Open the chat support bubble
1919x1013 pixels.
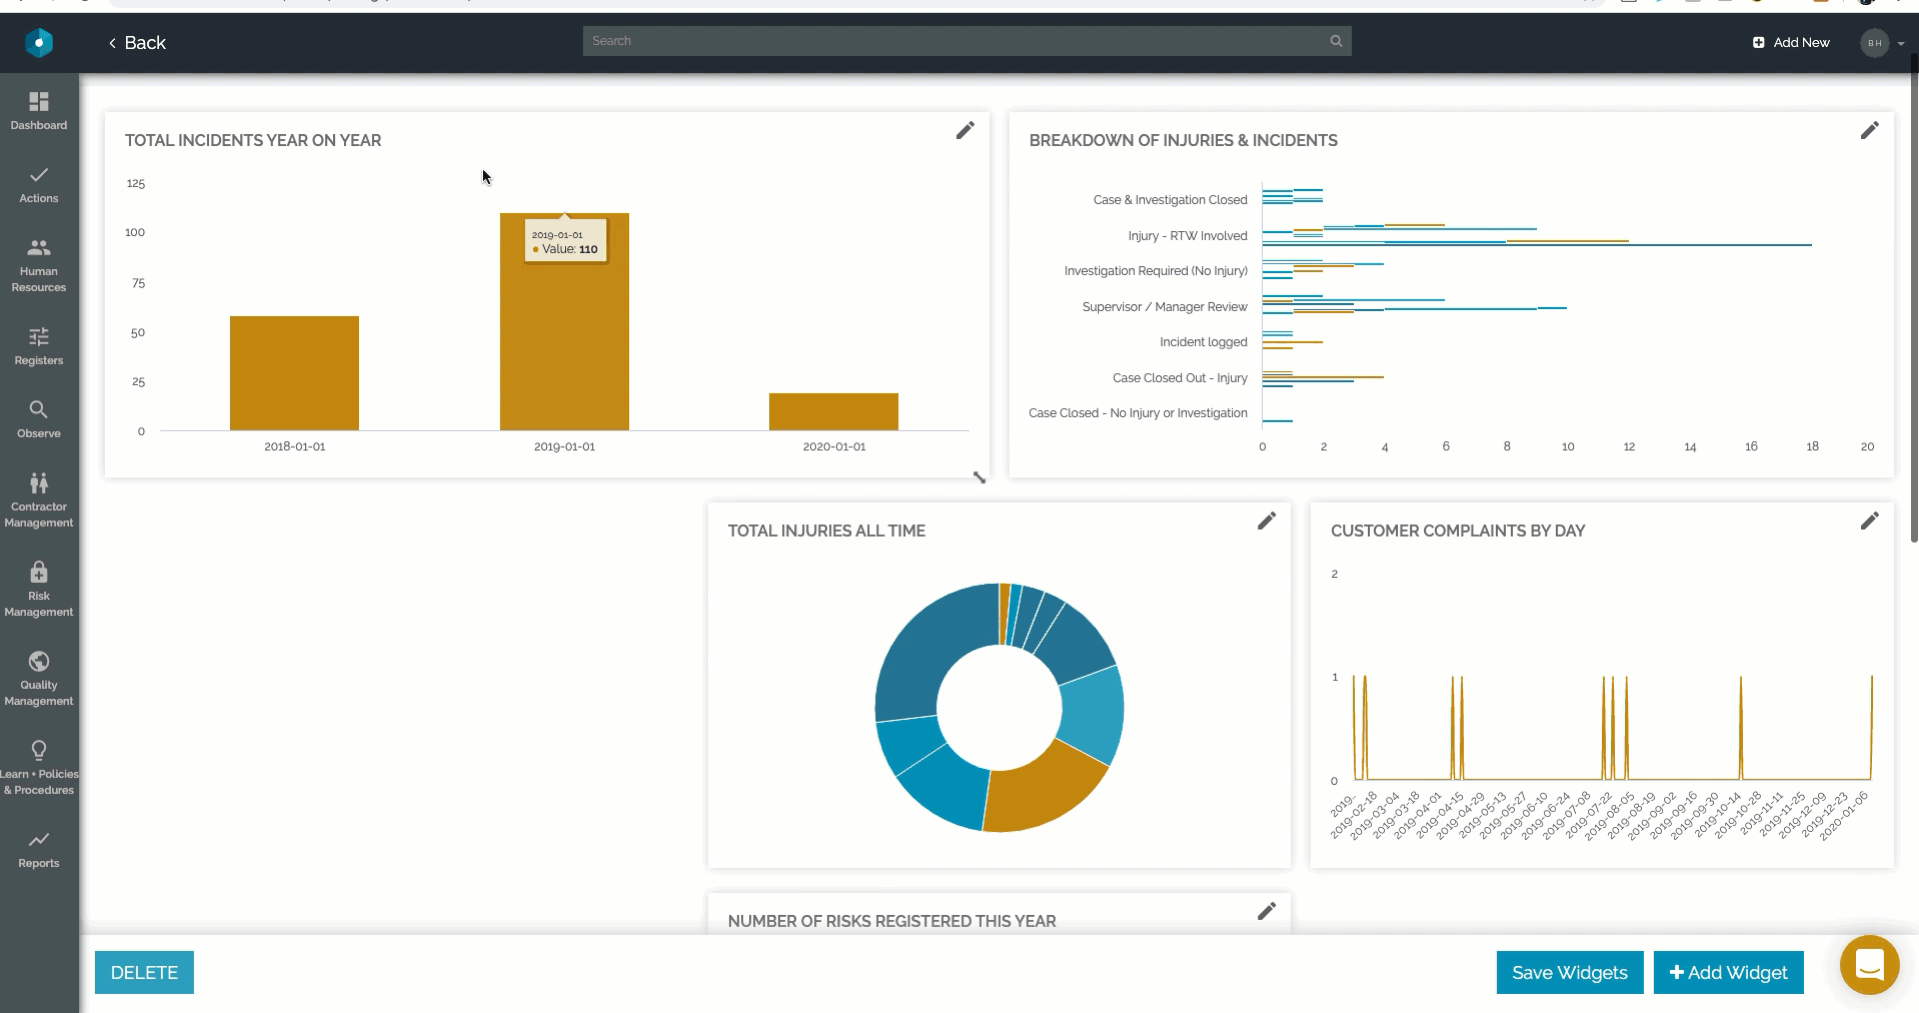(x=1868, y=965)
